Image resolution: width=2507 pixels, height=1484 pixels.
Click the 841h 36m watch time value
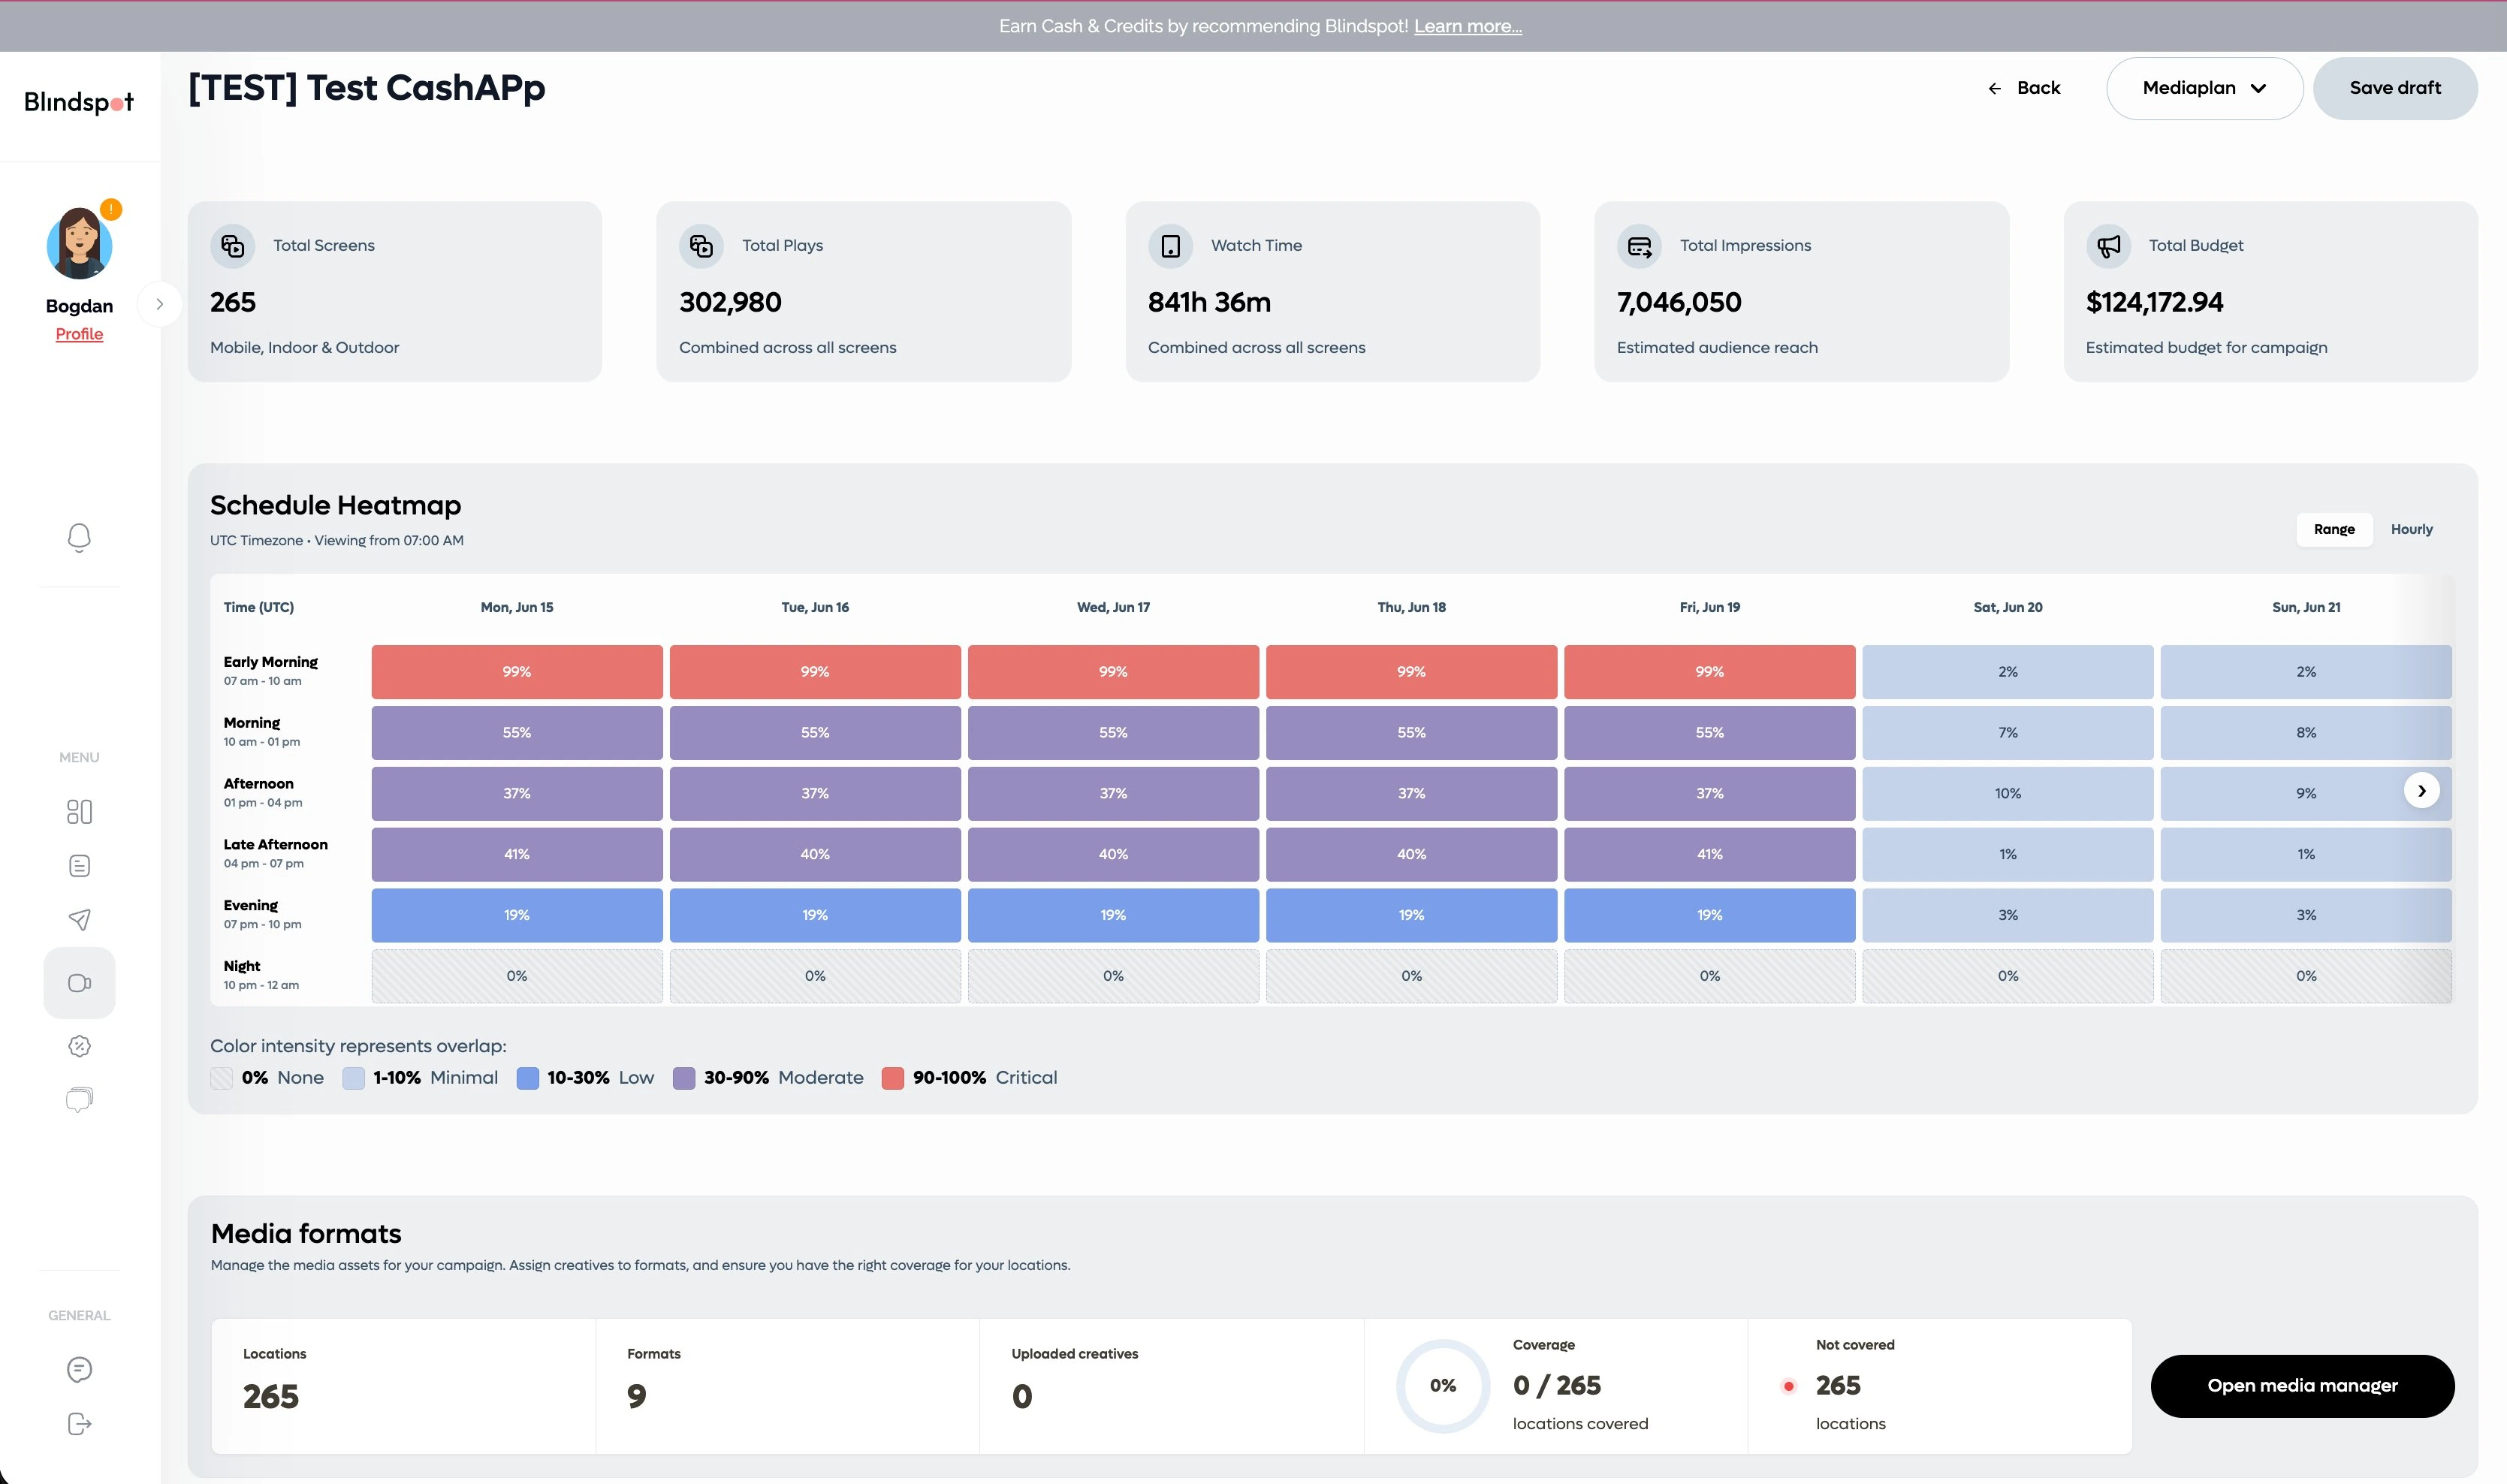tap(1209, 302)
